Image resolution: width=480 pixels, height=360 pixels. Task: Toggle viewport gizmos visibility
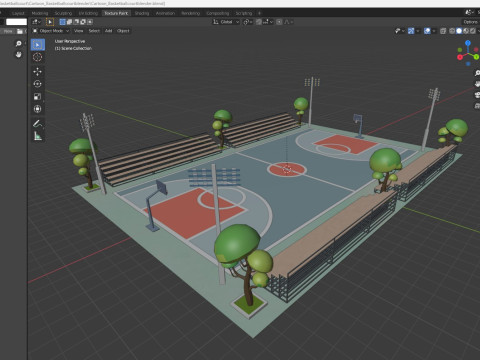click(411, 31)
